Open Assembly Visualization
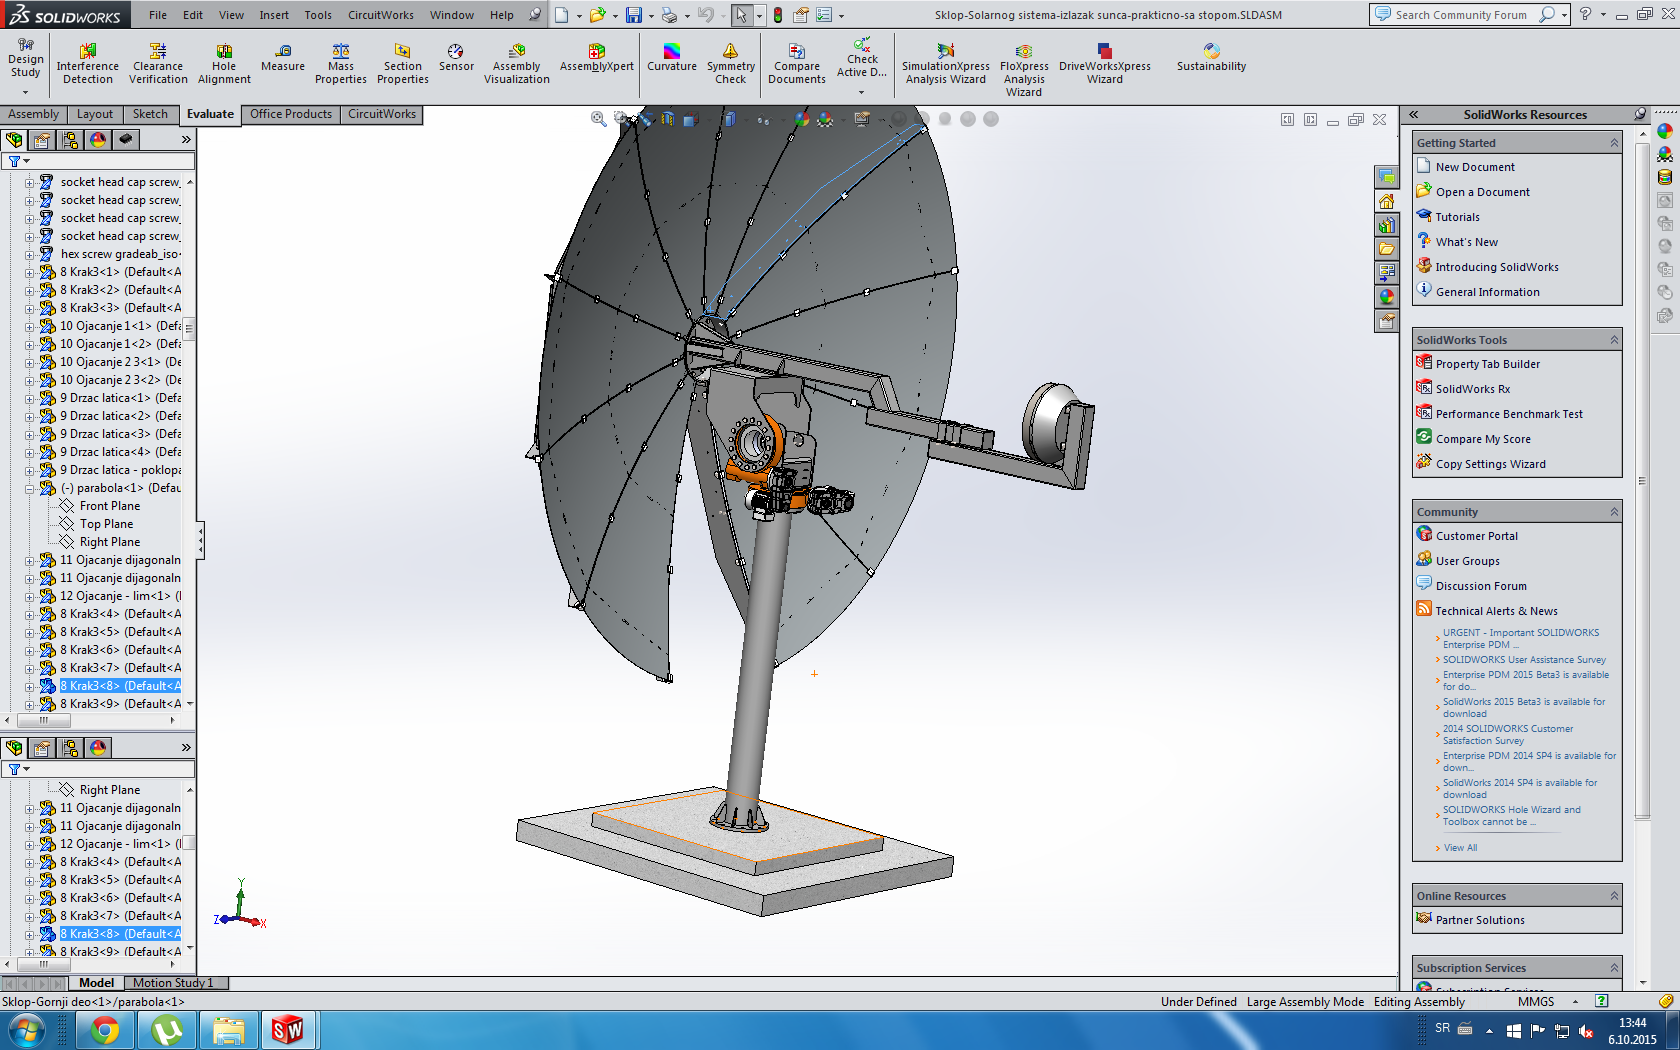Screen dimensions: 1680x1050 517,64
